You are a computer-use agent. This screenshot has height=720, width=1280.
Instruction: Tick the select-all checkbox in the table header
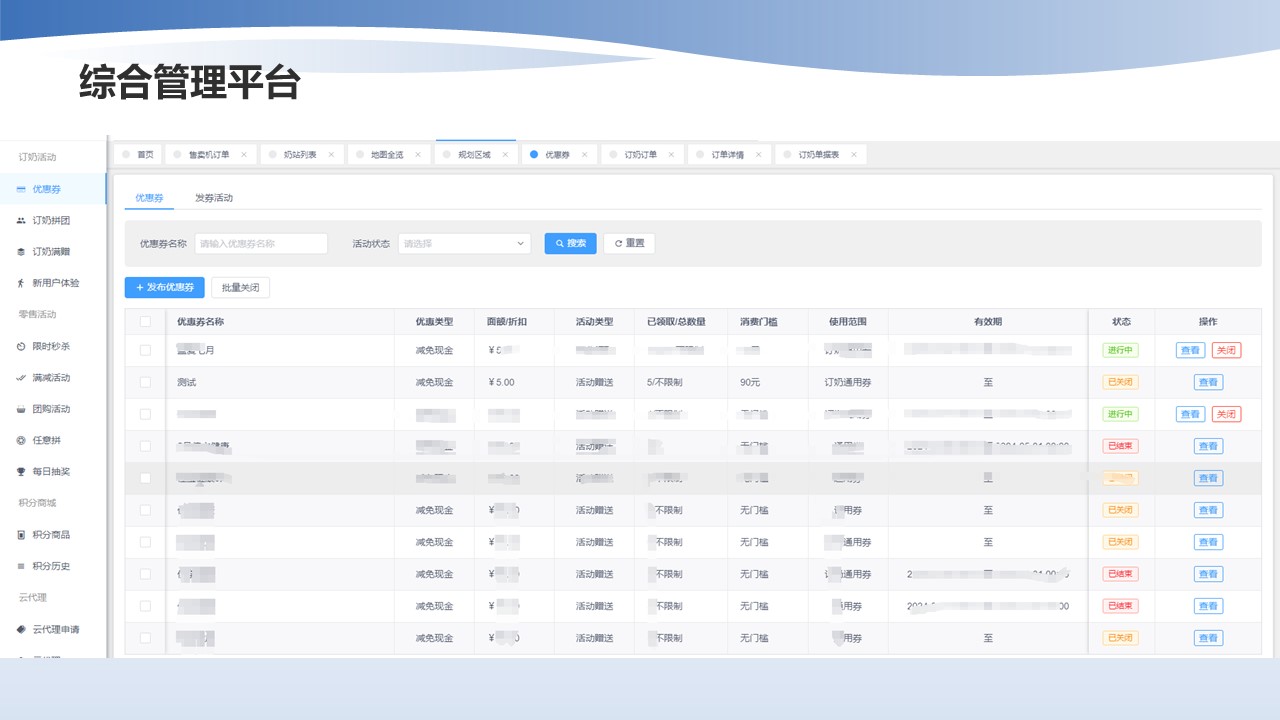click(x=145, y=322)
